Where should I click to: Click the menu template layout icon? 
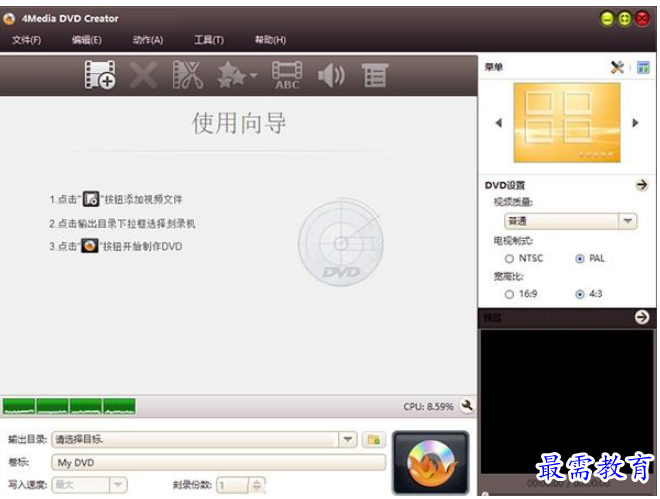[x=643, y=67]
